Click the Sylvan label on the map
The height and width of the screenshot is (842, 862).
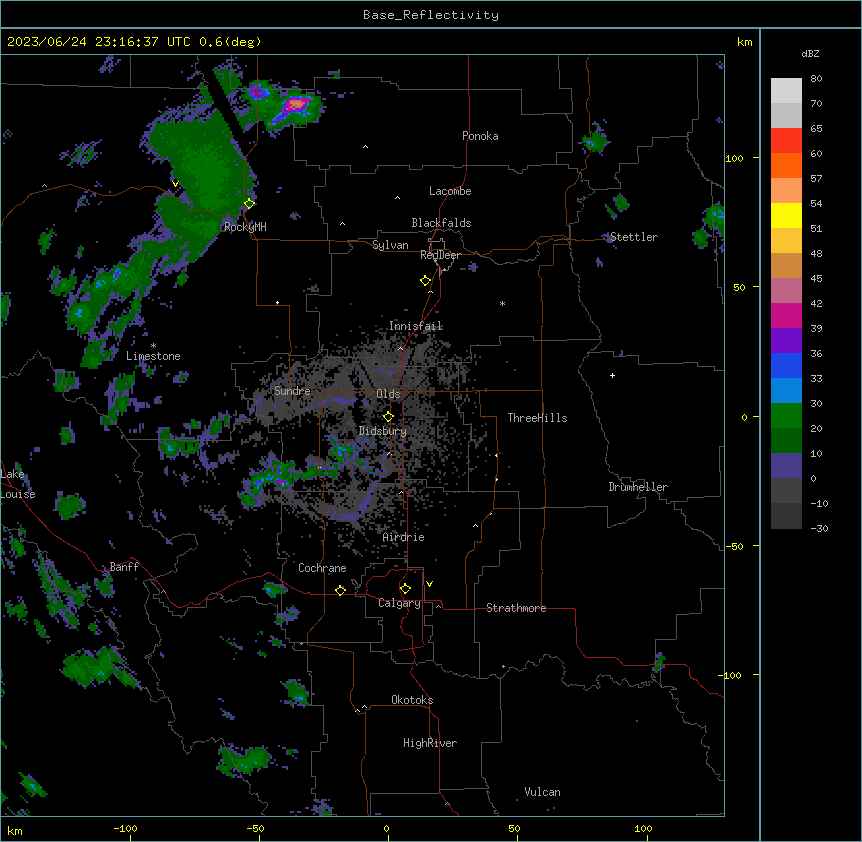click(390, 245)
